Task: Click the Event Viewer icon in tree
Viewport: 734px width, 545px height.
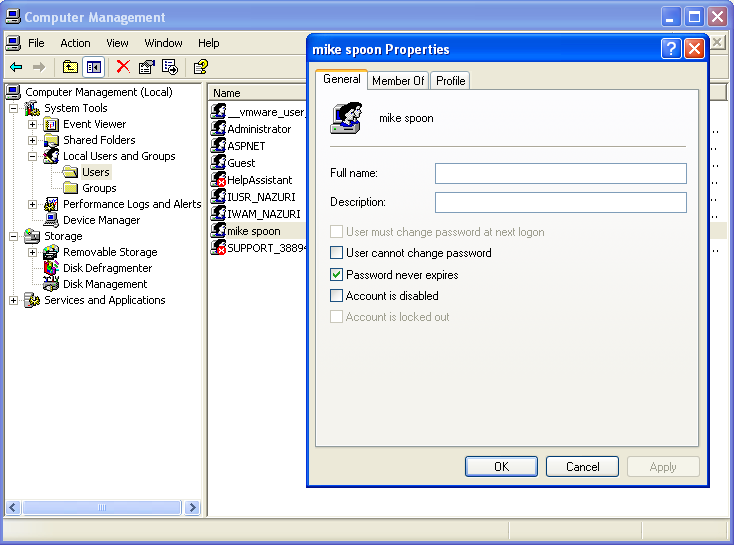Action: pos(51,125)
